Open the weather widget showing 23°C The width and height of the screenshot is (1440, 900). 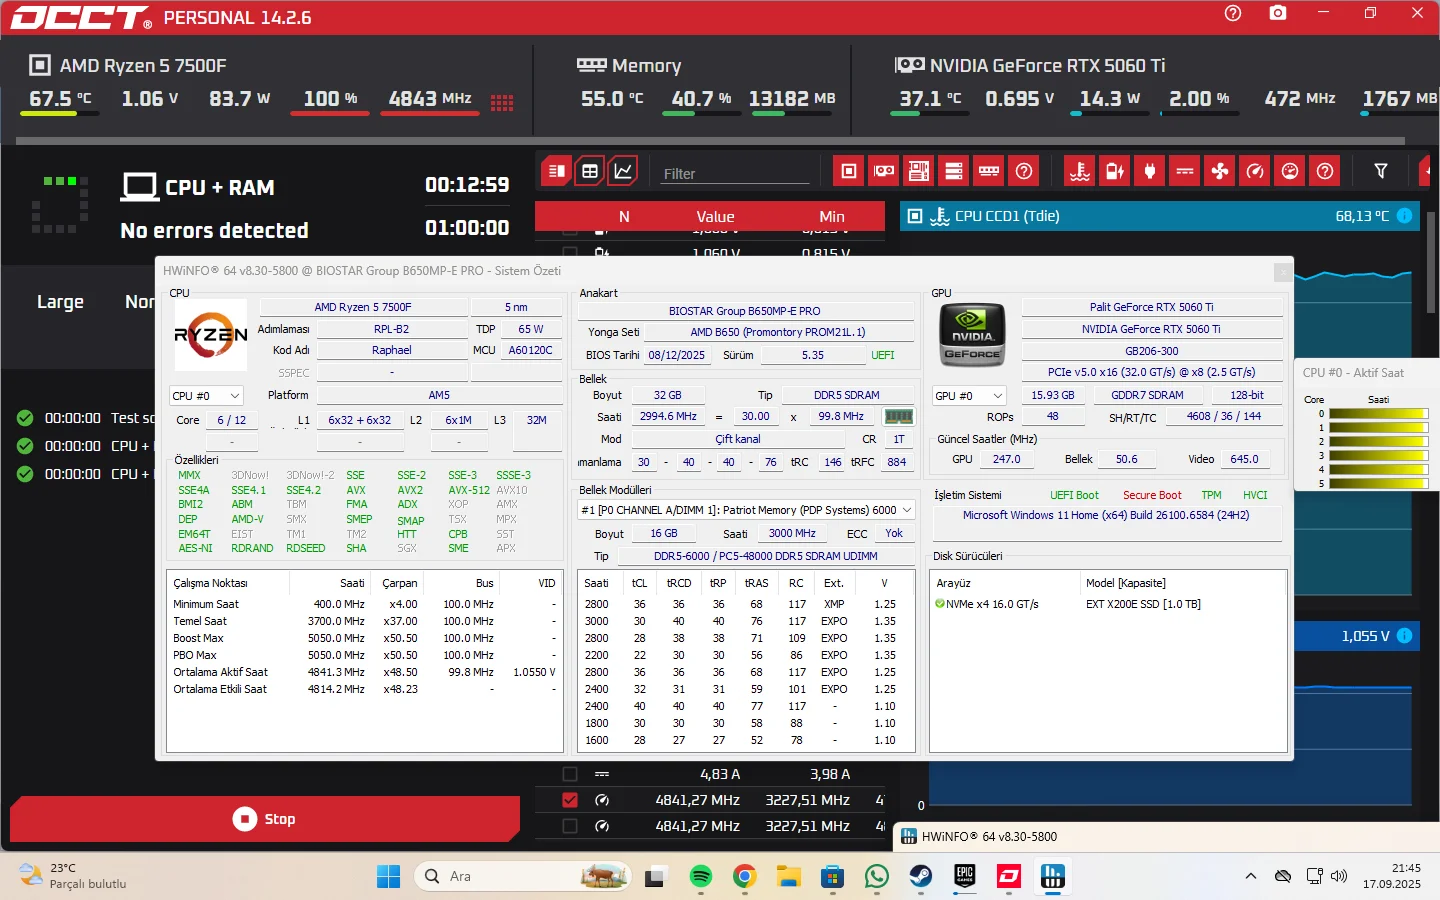pyautogui.click(x=75, y=876)
